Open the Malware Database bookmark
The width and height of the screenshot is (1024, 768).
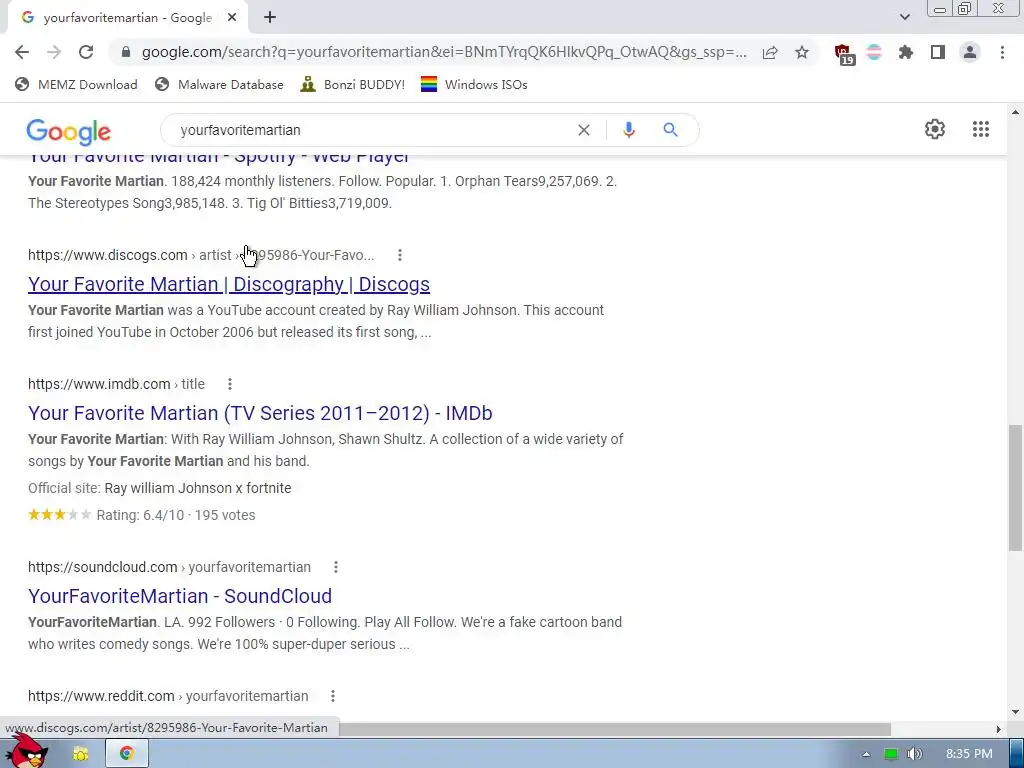click(x=219, y=84)
